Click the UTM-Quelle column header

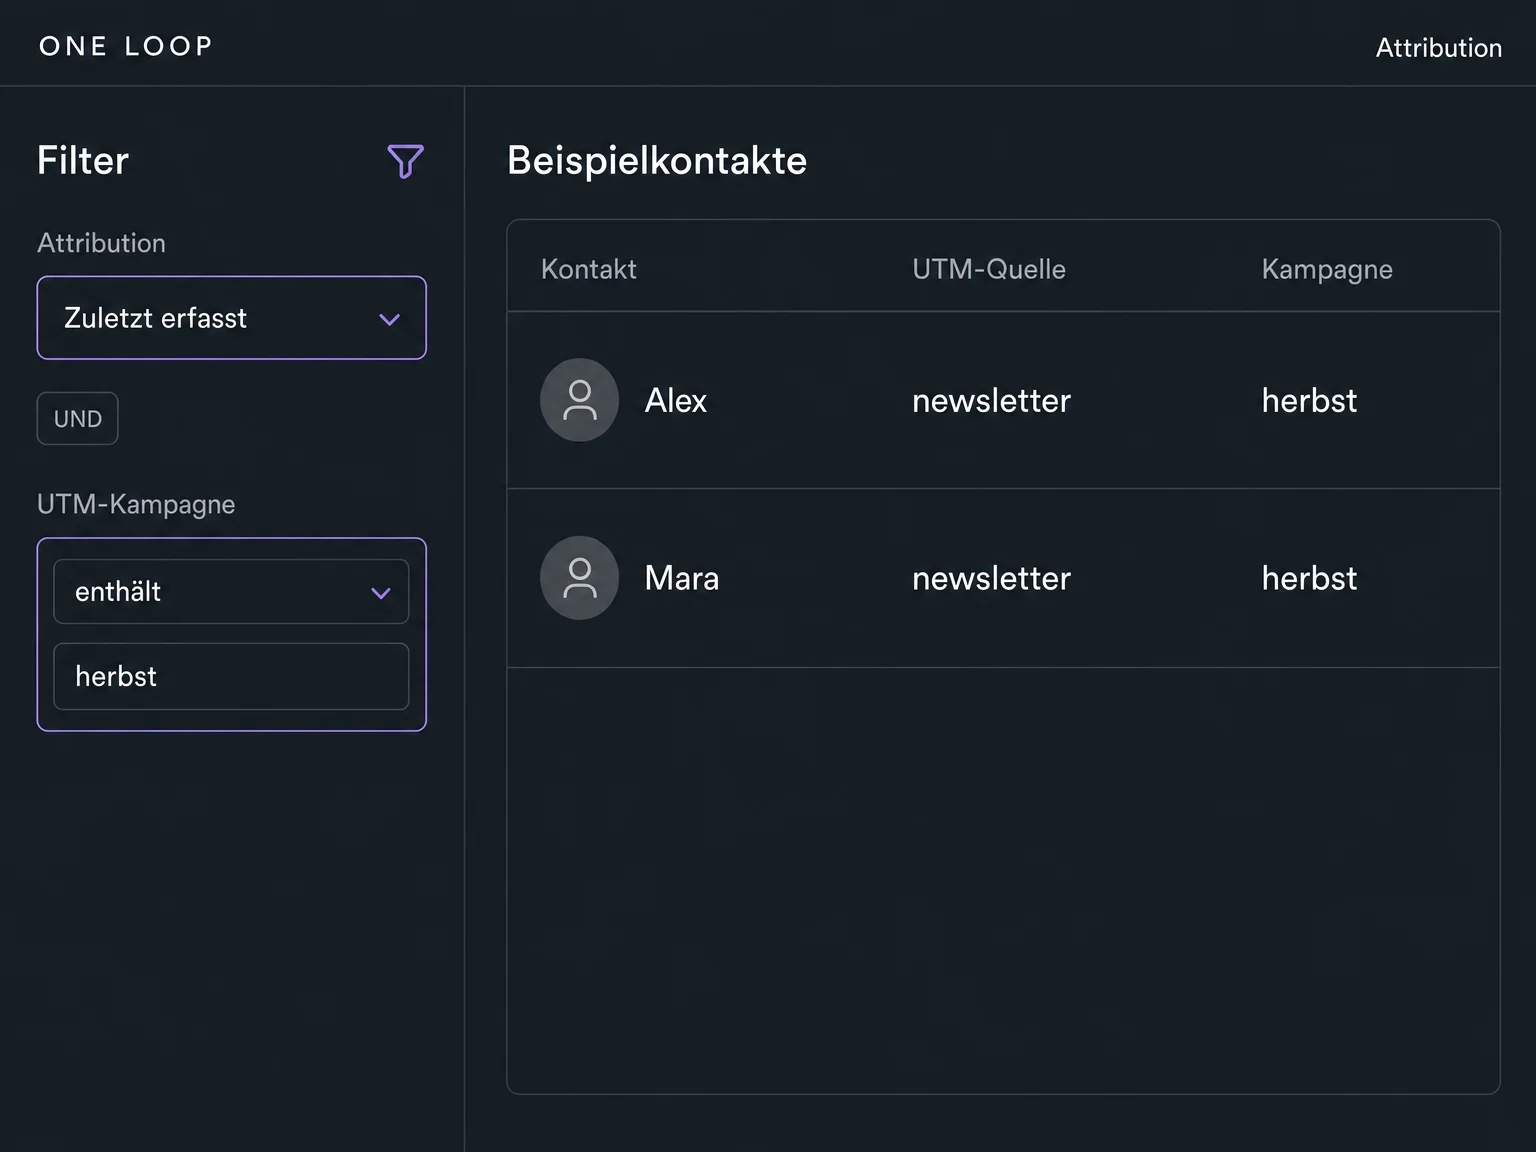(x=989, y=269)
